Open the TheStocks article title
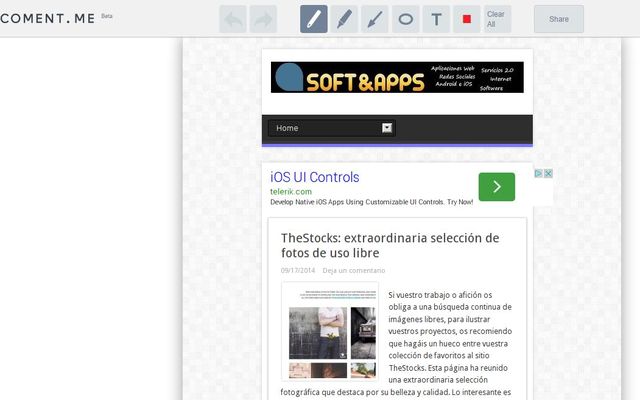The width and height of the screenshot is (640, 400). point(390,245)
